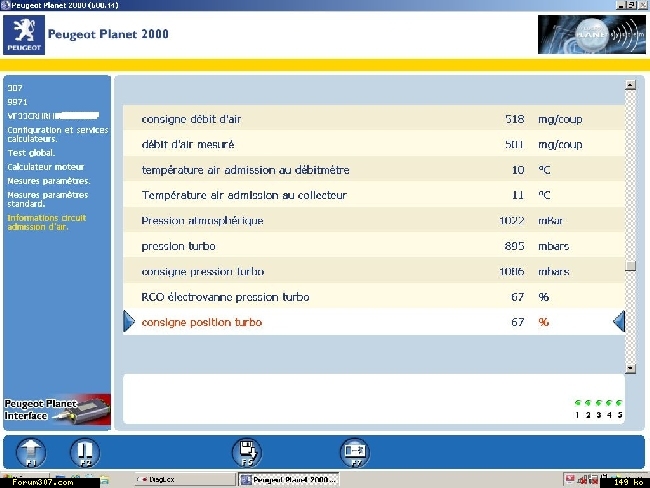Click the scrollbar up arrow
Image resolution: width=650 pixels, height=488 pixels.
pos(630,85)
